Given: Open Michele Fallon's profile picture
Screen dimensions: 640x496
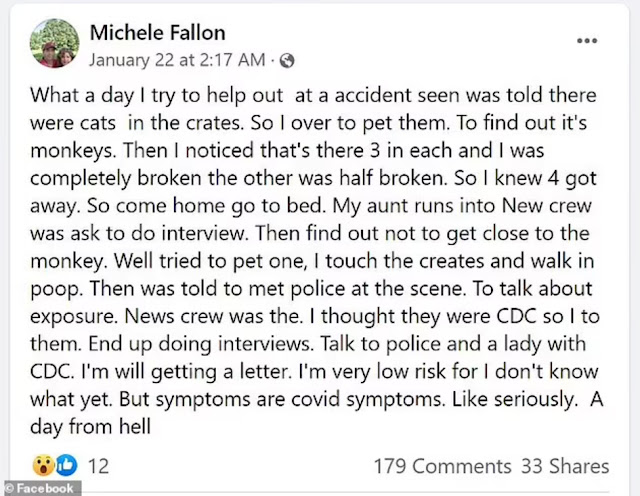Looking at the screenshot, I should [x=54, y=43].
